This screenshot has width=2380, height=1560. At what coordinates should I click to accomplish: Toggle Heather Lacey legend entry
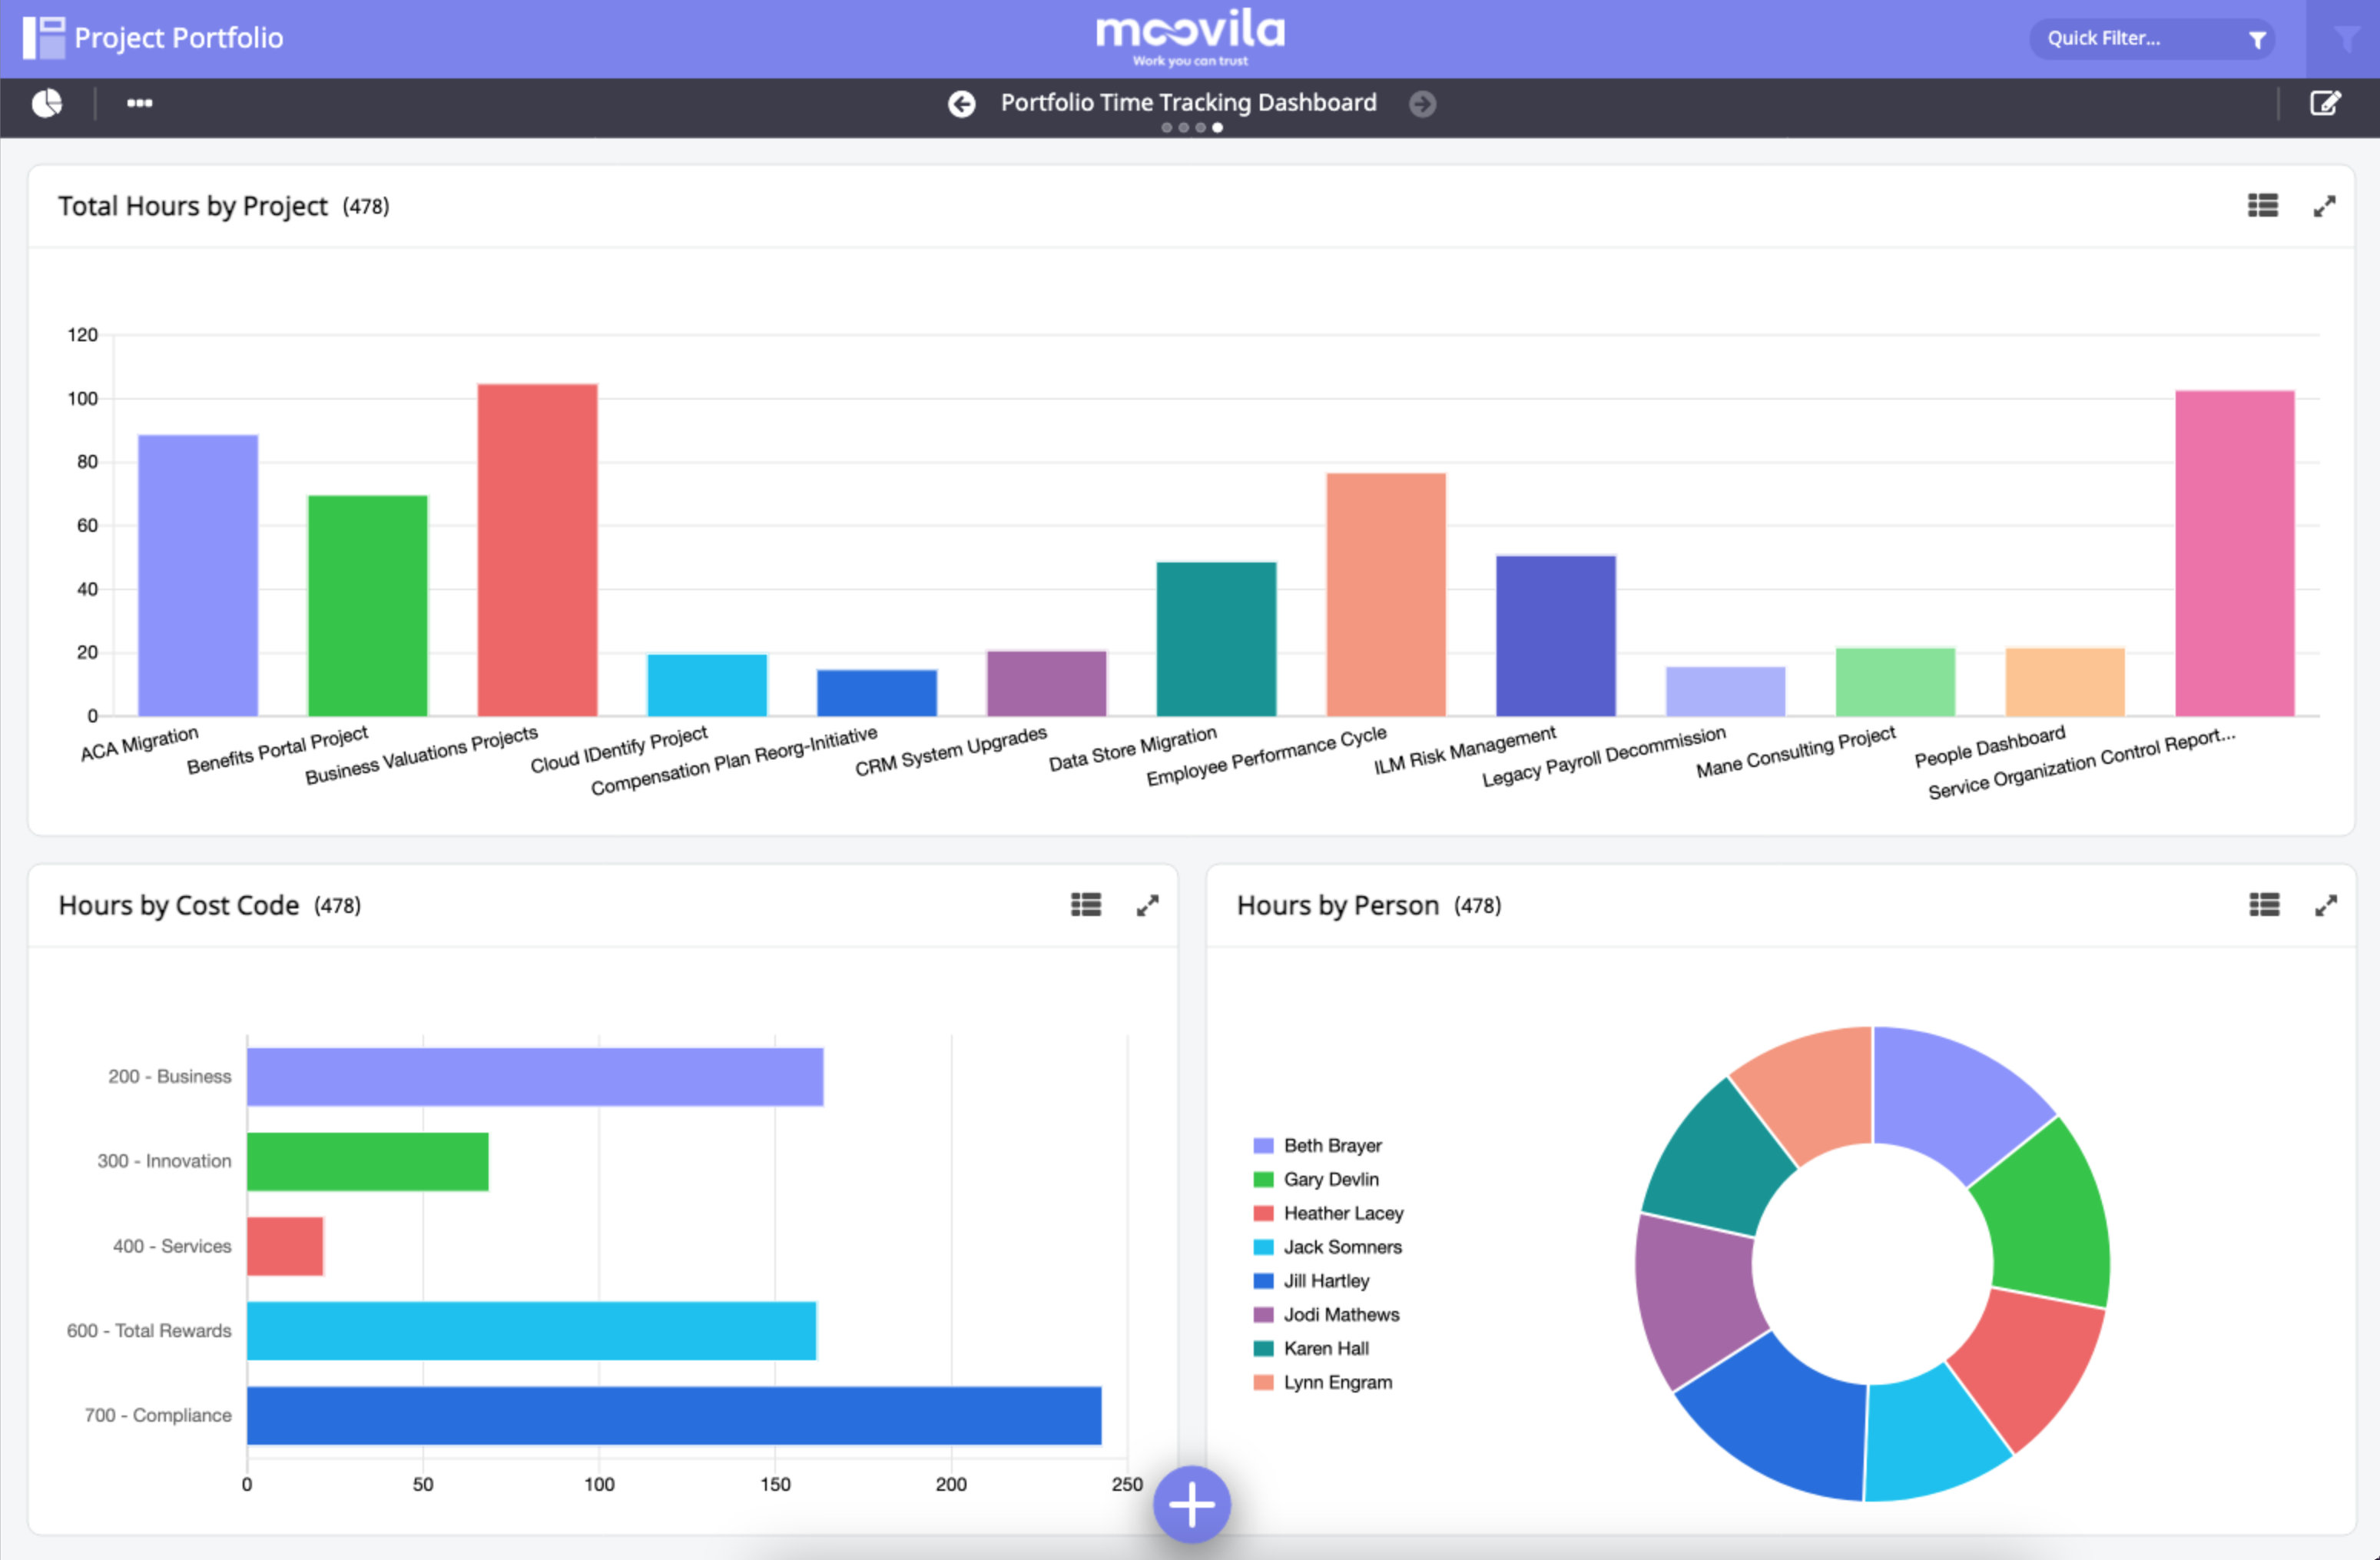tap(1341, 1213)
